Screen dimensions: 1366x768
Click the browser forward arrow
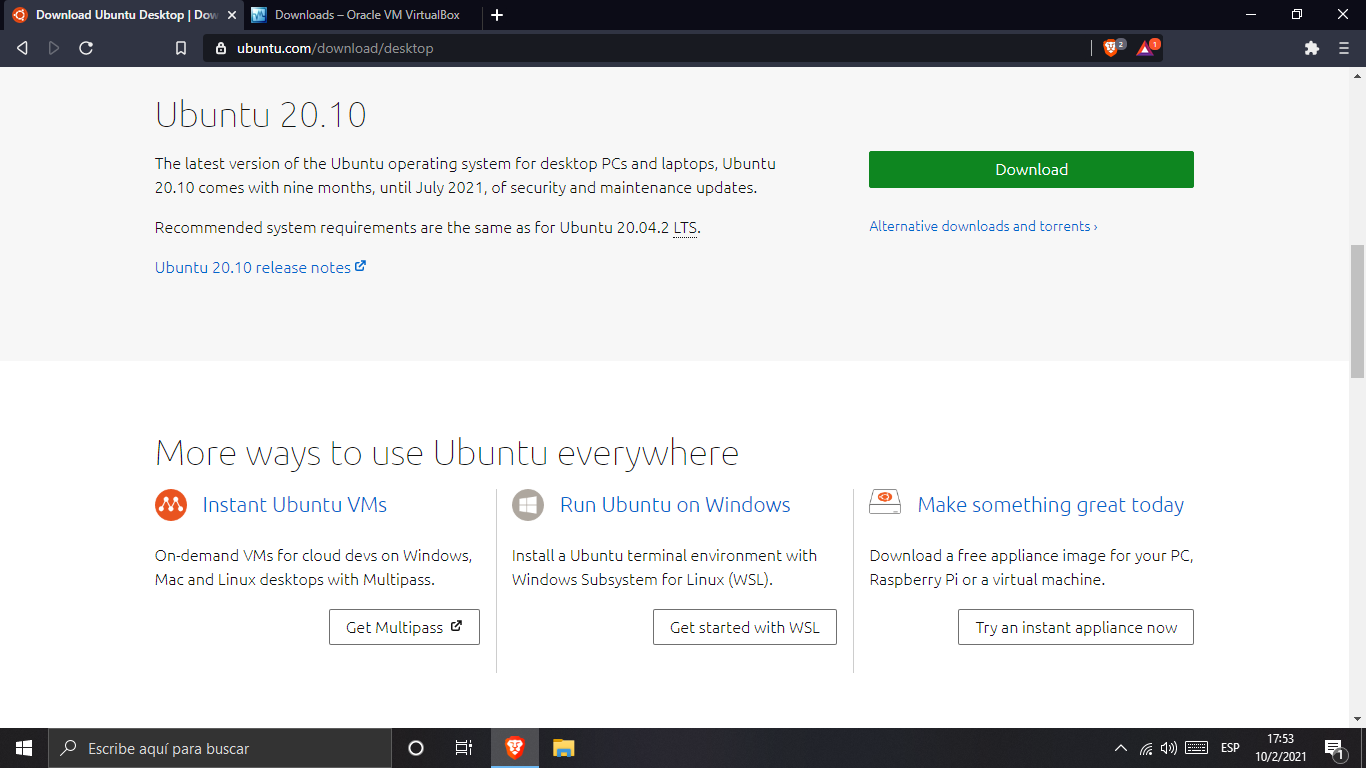pos(54,48)
